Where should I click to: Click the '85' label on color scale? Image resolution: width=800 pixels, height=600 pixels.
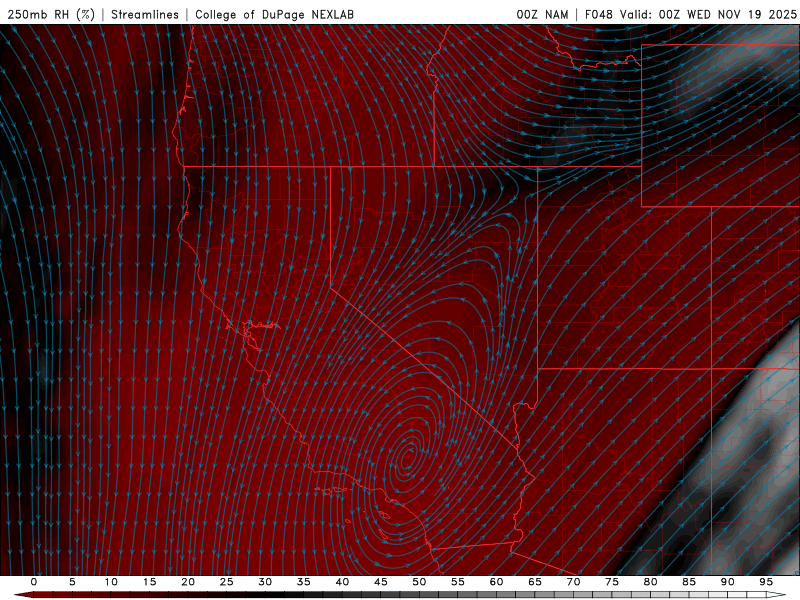689,582
